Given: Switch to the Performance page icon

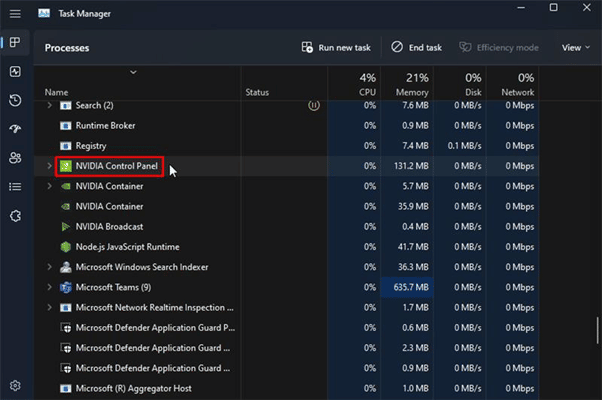Looking at the screenshot, I should click(15, 72).
